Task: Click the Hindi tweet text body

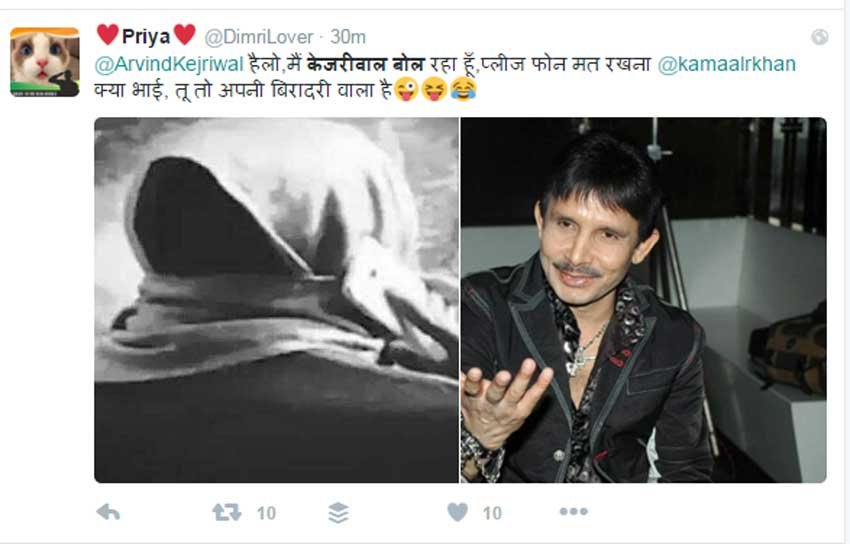Action: 445,77
